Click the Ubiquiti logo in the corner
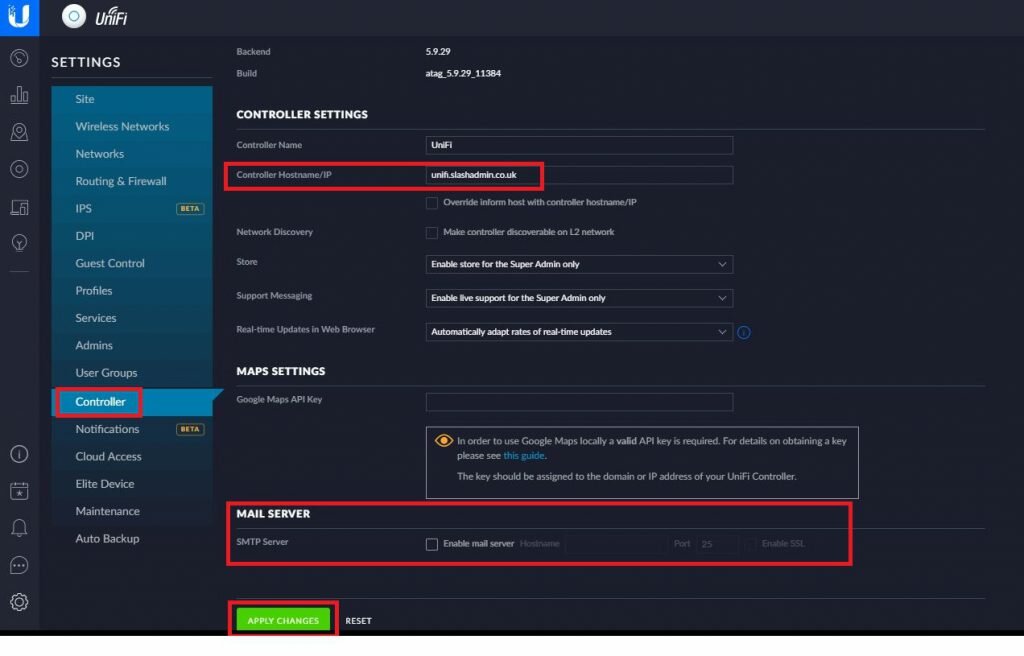The image size is (1024, 656). click(x=19, y=16)
